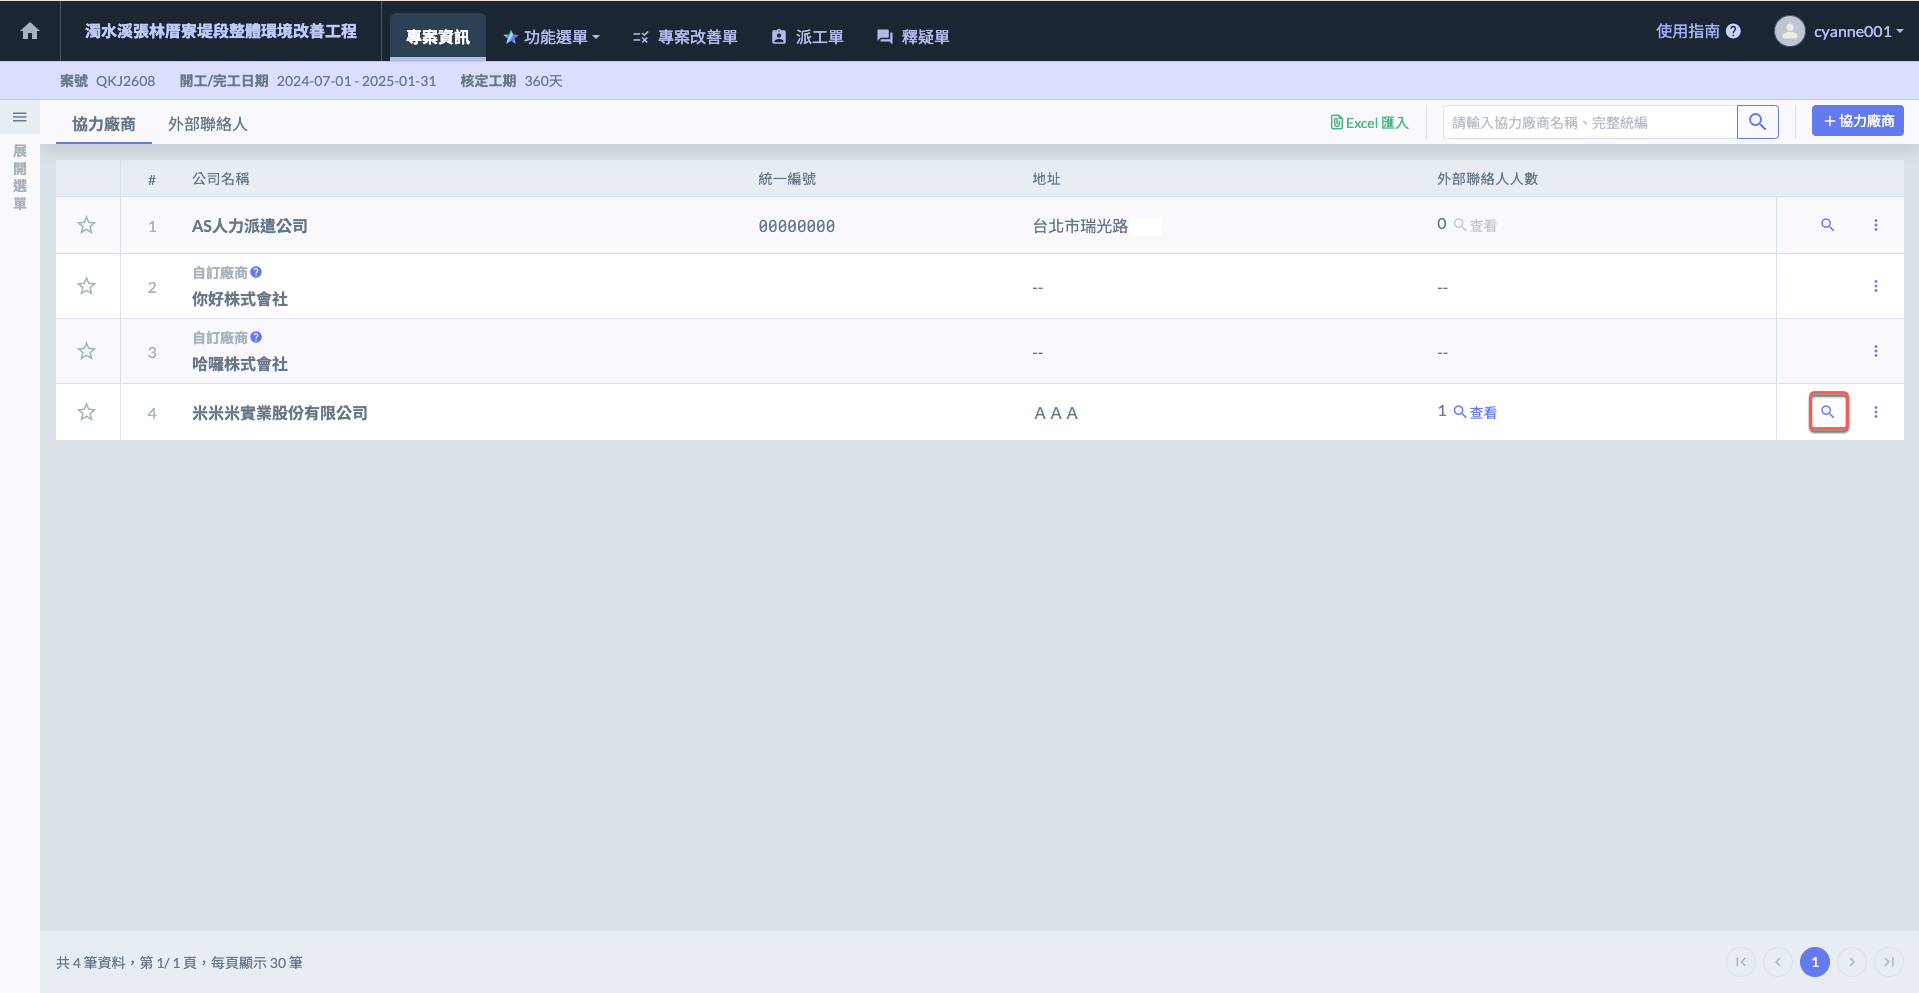Switch to the 外部聯絡人 tab
This screenshot has width=1919, height=993.
[x=207, y=124]
